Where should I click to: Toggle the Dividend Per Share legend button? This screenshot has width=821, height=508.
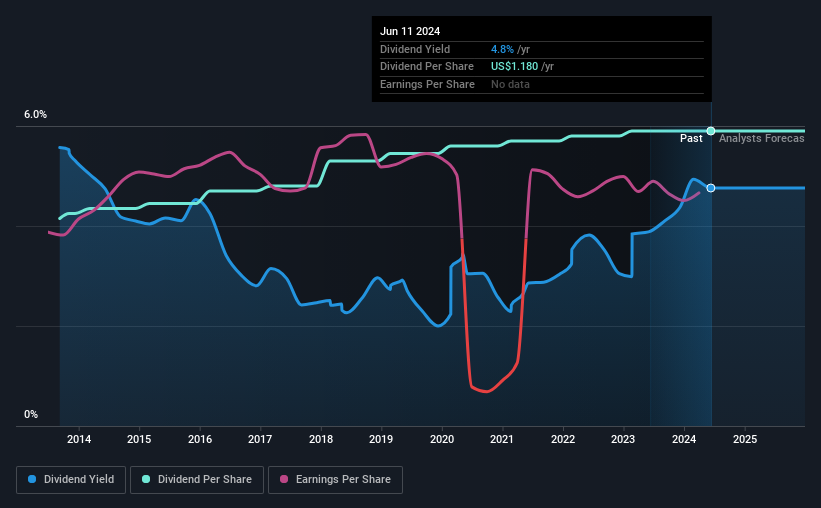[x=197, y=480]
